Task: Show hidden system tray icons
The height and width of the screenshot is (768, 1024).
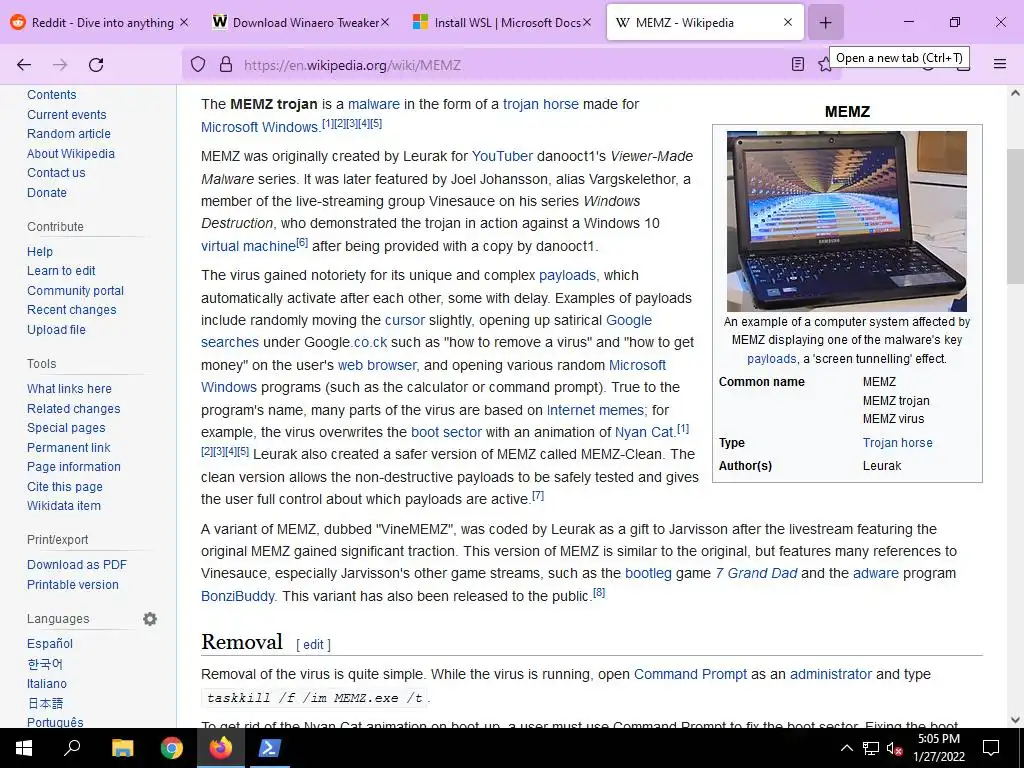Action: (x=846, y=748)
